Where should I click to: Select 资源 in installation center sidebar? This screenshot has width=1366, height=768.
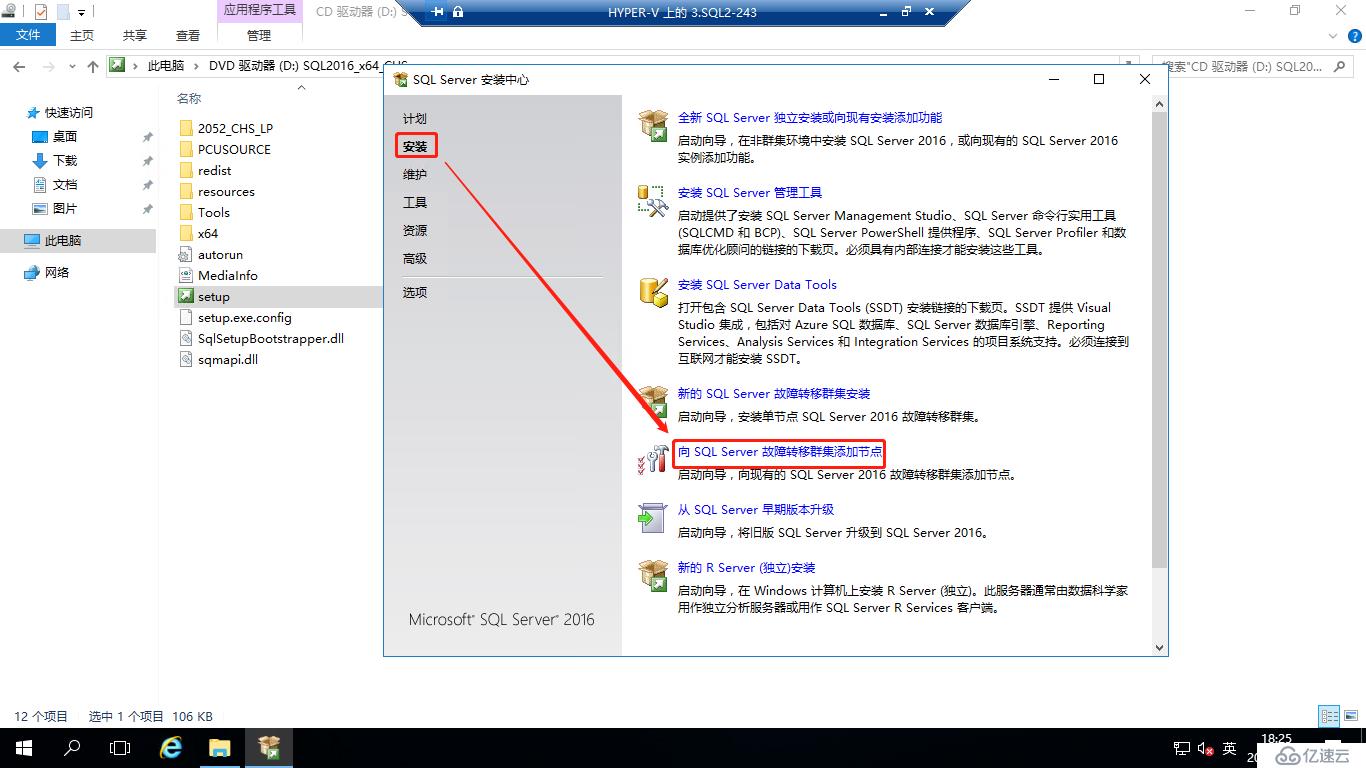click(415, 231)
